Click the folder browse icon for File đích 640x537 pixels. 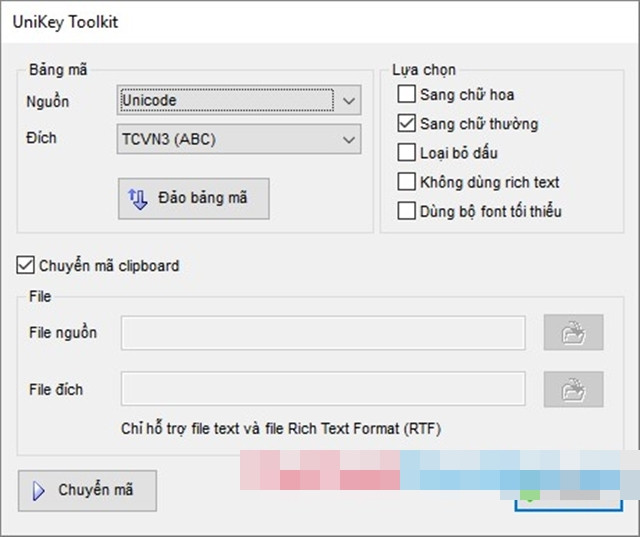coord(573,389)
